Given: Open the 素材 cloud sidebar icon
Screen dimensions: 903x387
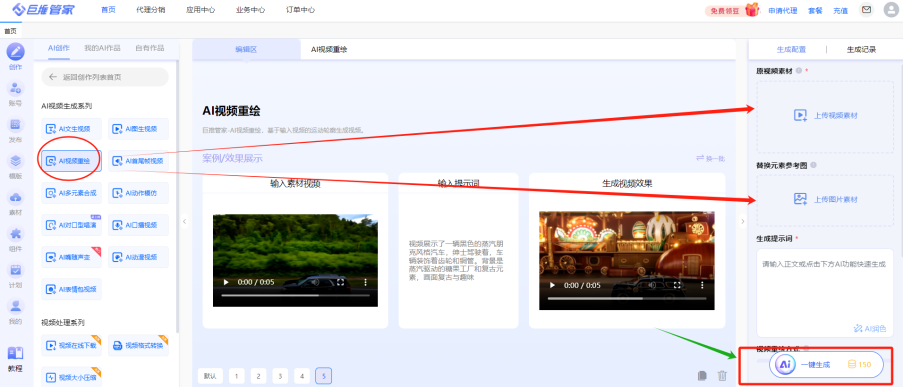Looking at the screenshot, I should 16,198.
